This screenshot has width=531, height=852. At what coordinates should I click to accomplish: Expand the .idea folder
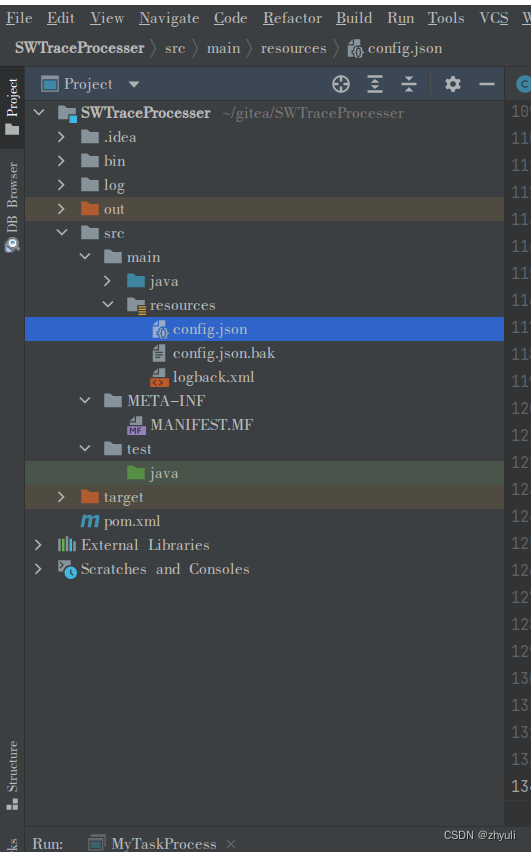(x=61, y=137)
